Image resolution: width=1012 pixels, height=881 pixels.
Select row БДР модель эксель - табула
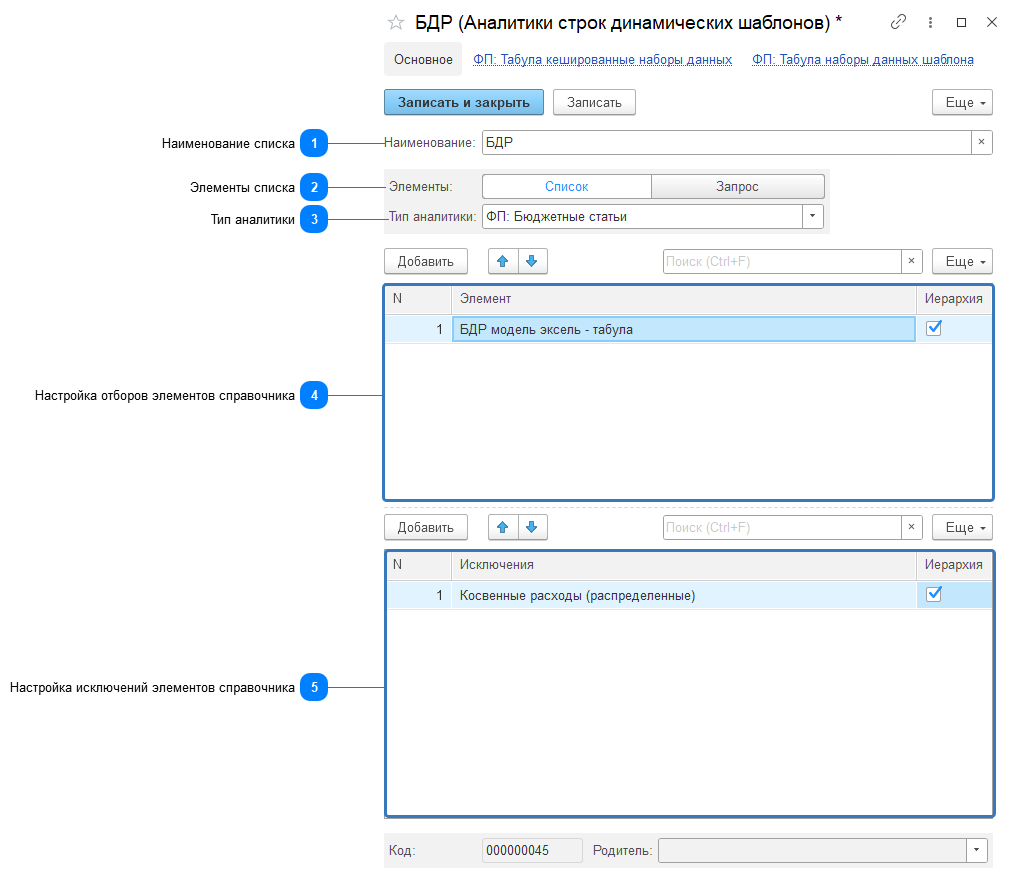pyautogui.click(x=689, y=329)
